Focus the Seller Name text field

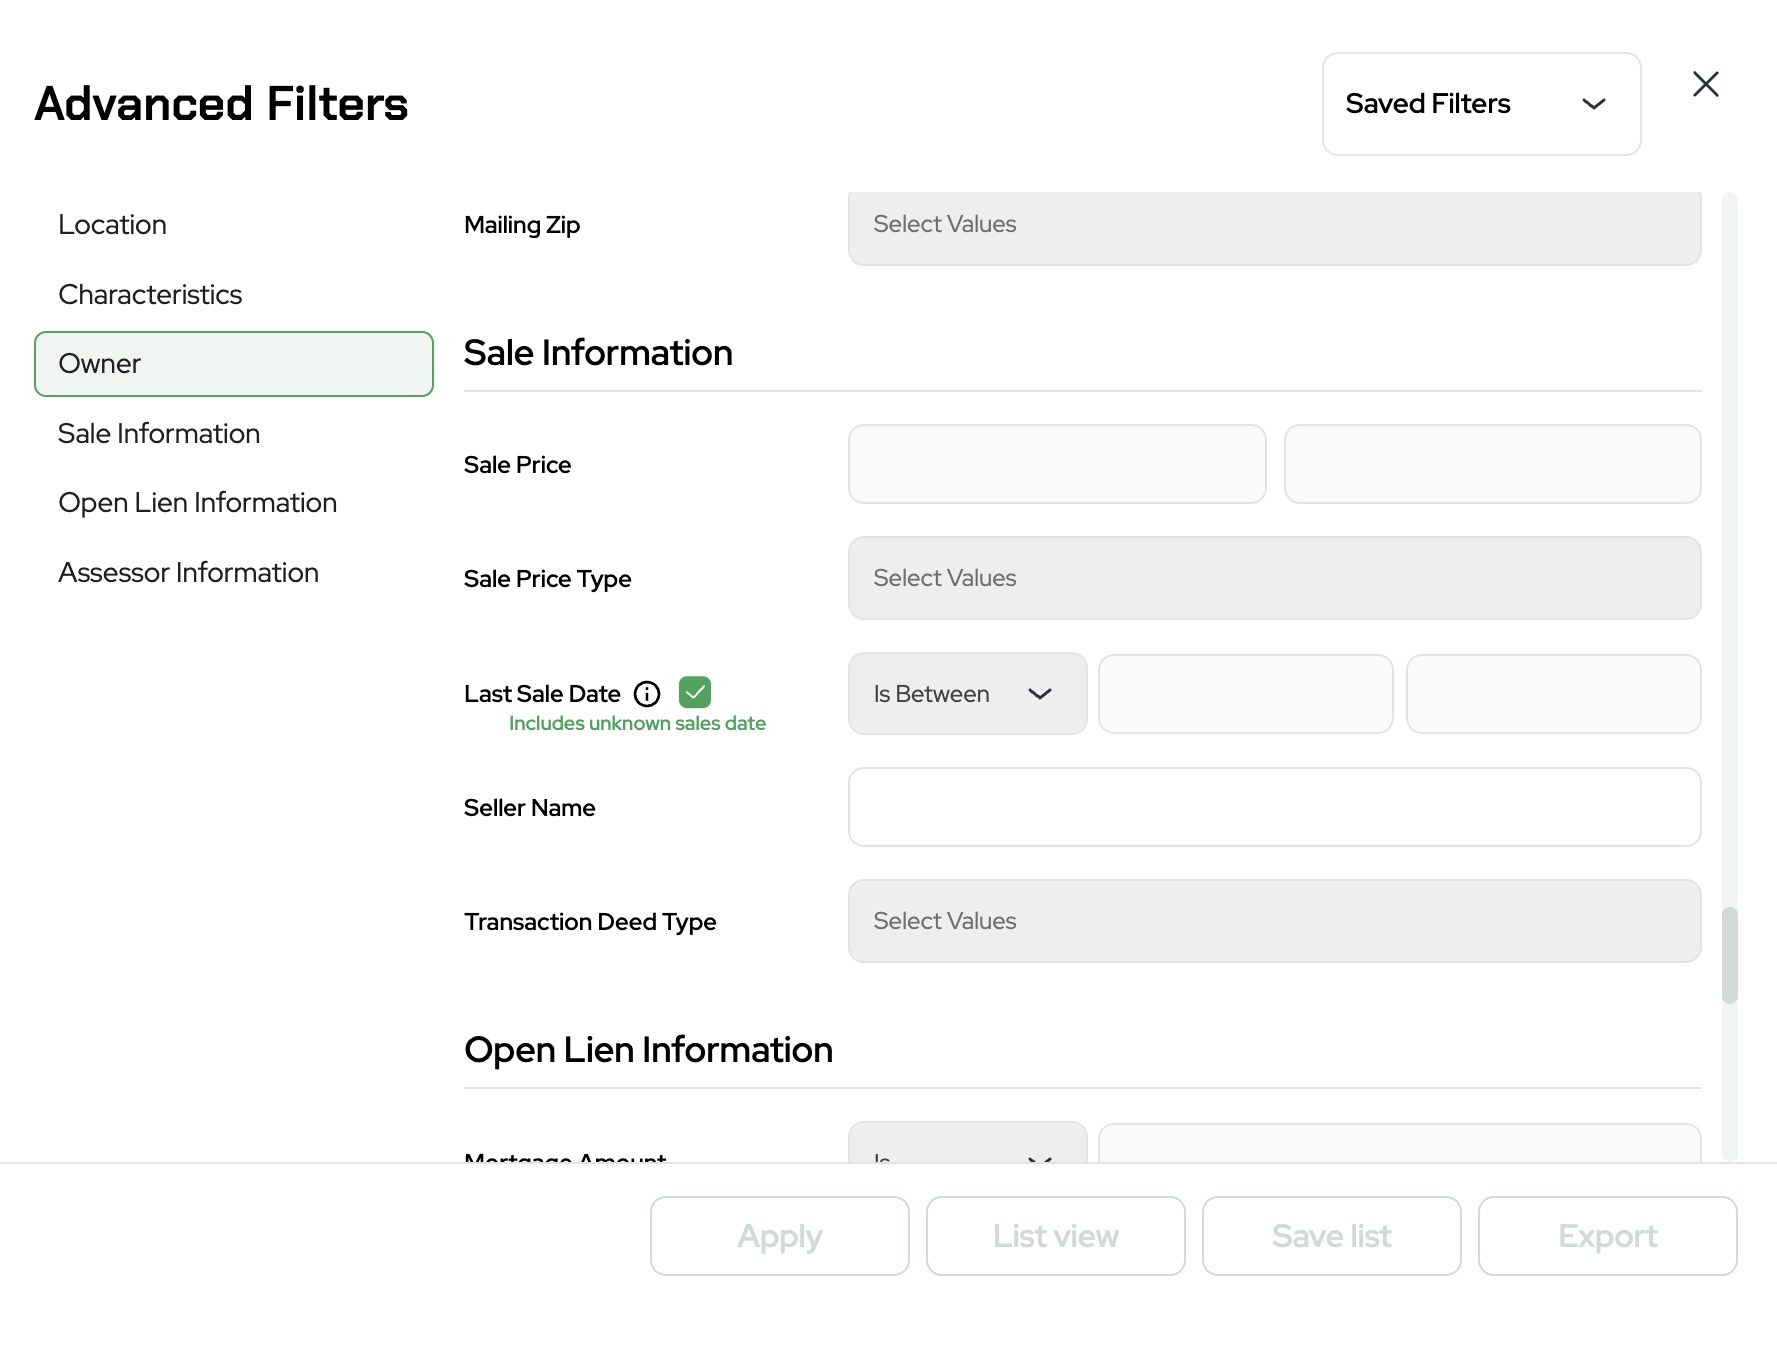tap(1274, 807)
